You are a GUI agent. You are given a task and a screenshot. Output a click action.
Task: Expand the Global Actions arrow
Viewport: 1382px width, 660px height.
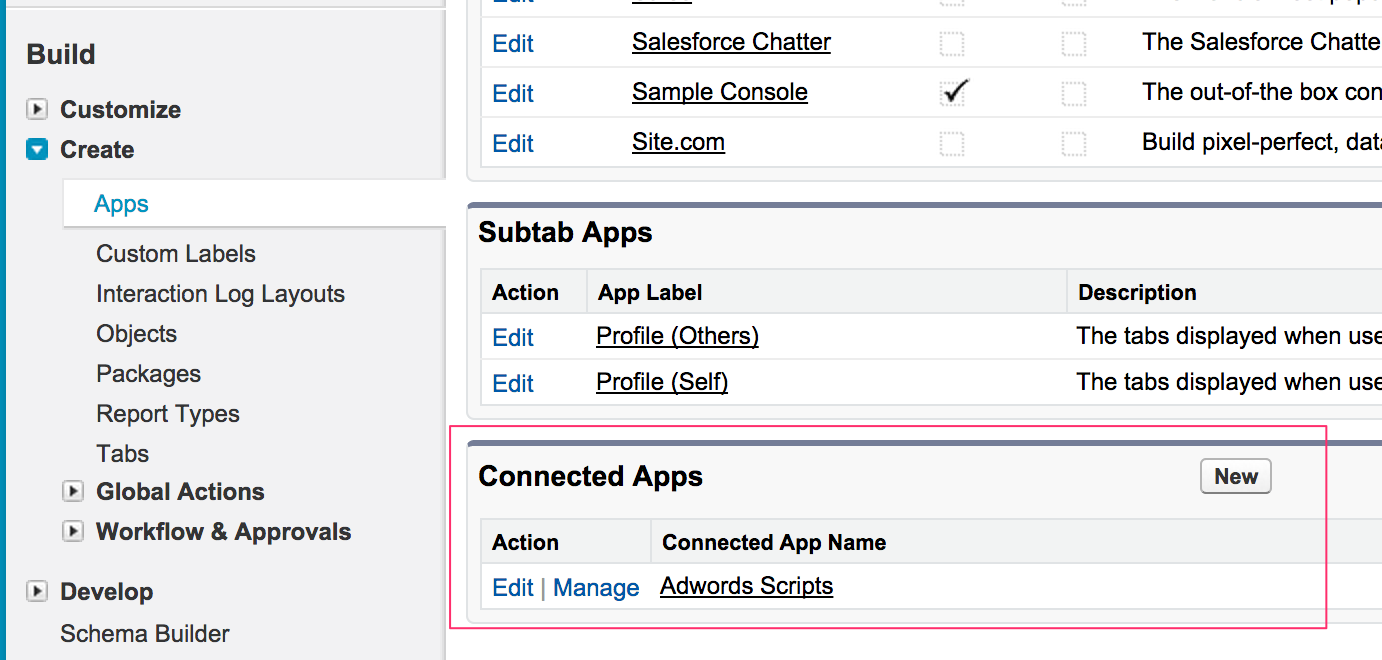tap(73, 492)
